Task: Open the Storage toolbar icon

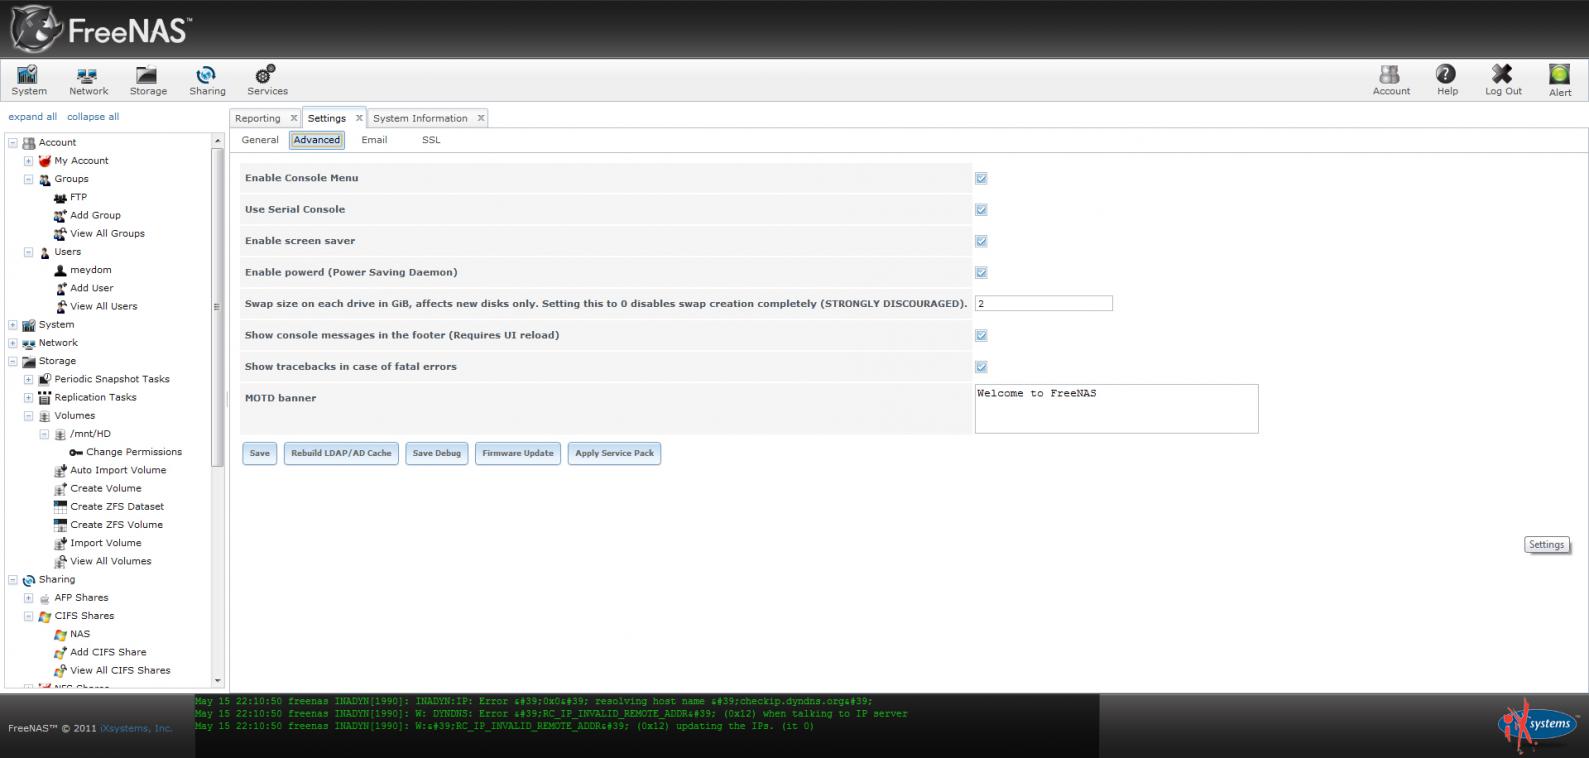Action: pos(148,81)
